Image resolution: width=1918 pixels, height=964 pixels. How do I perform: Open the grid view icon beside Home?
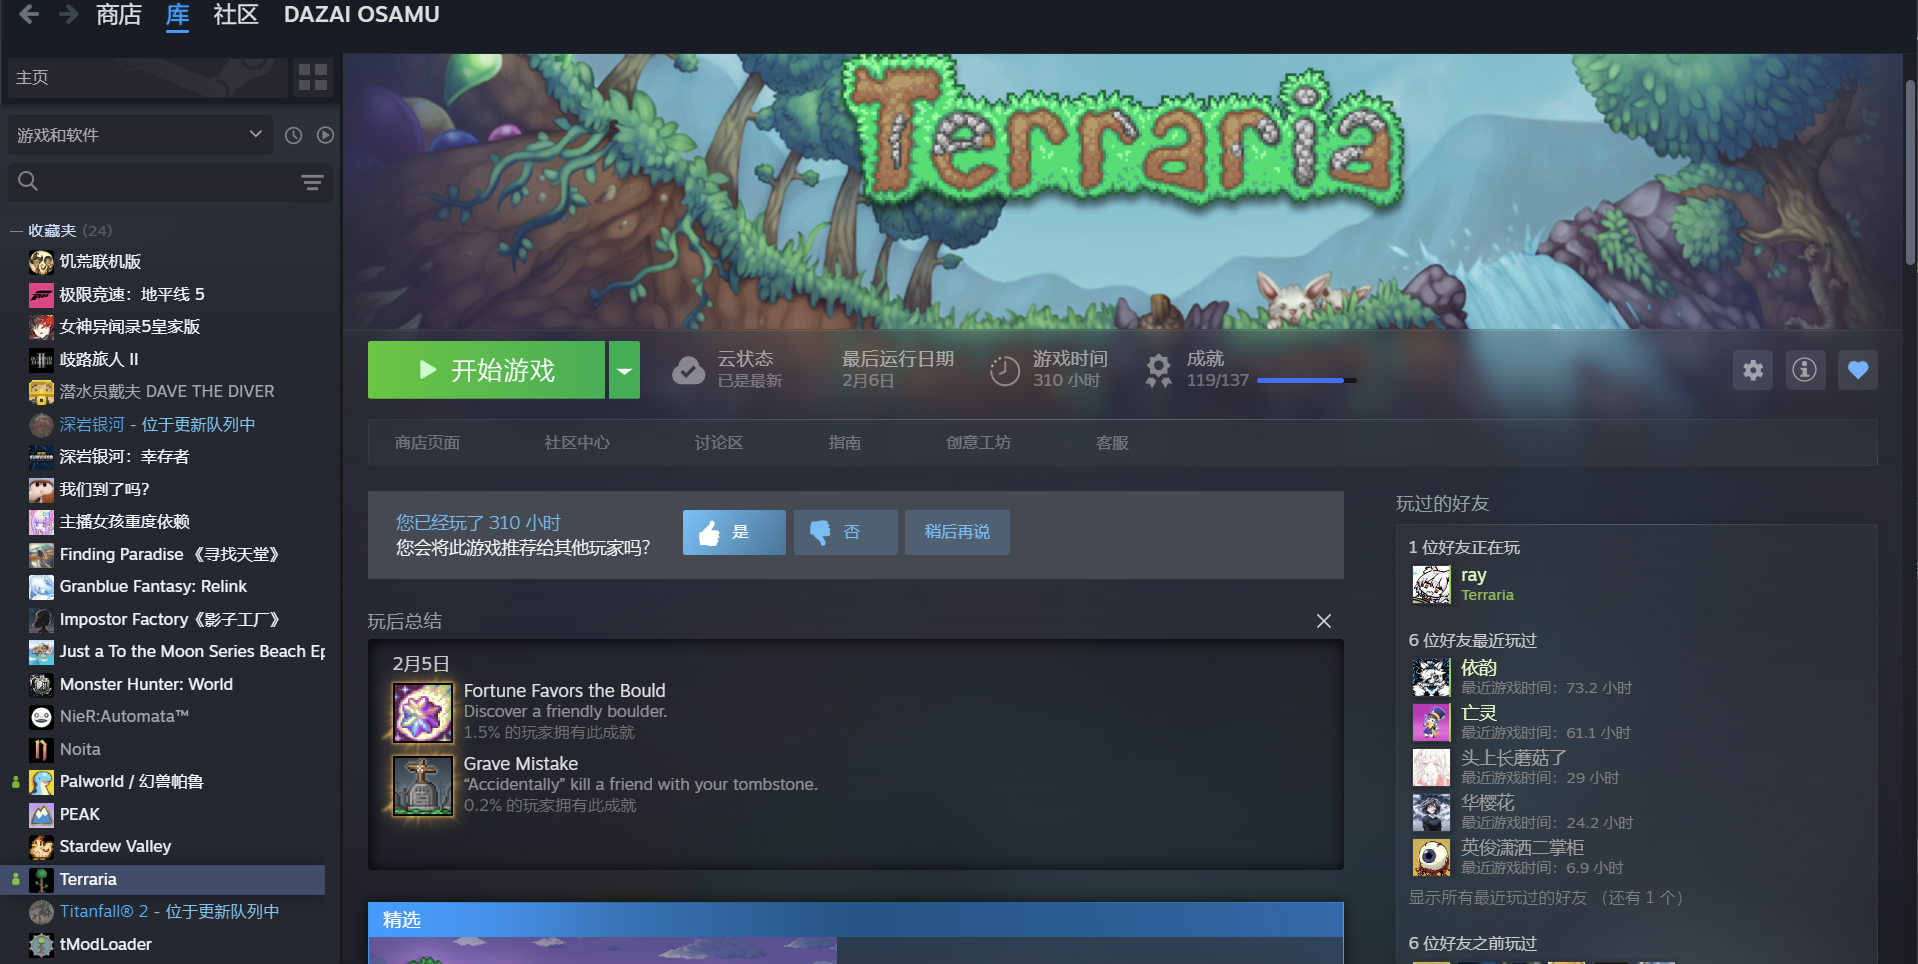[312, 77]
